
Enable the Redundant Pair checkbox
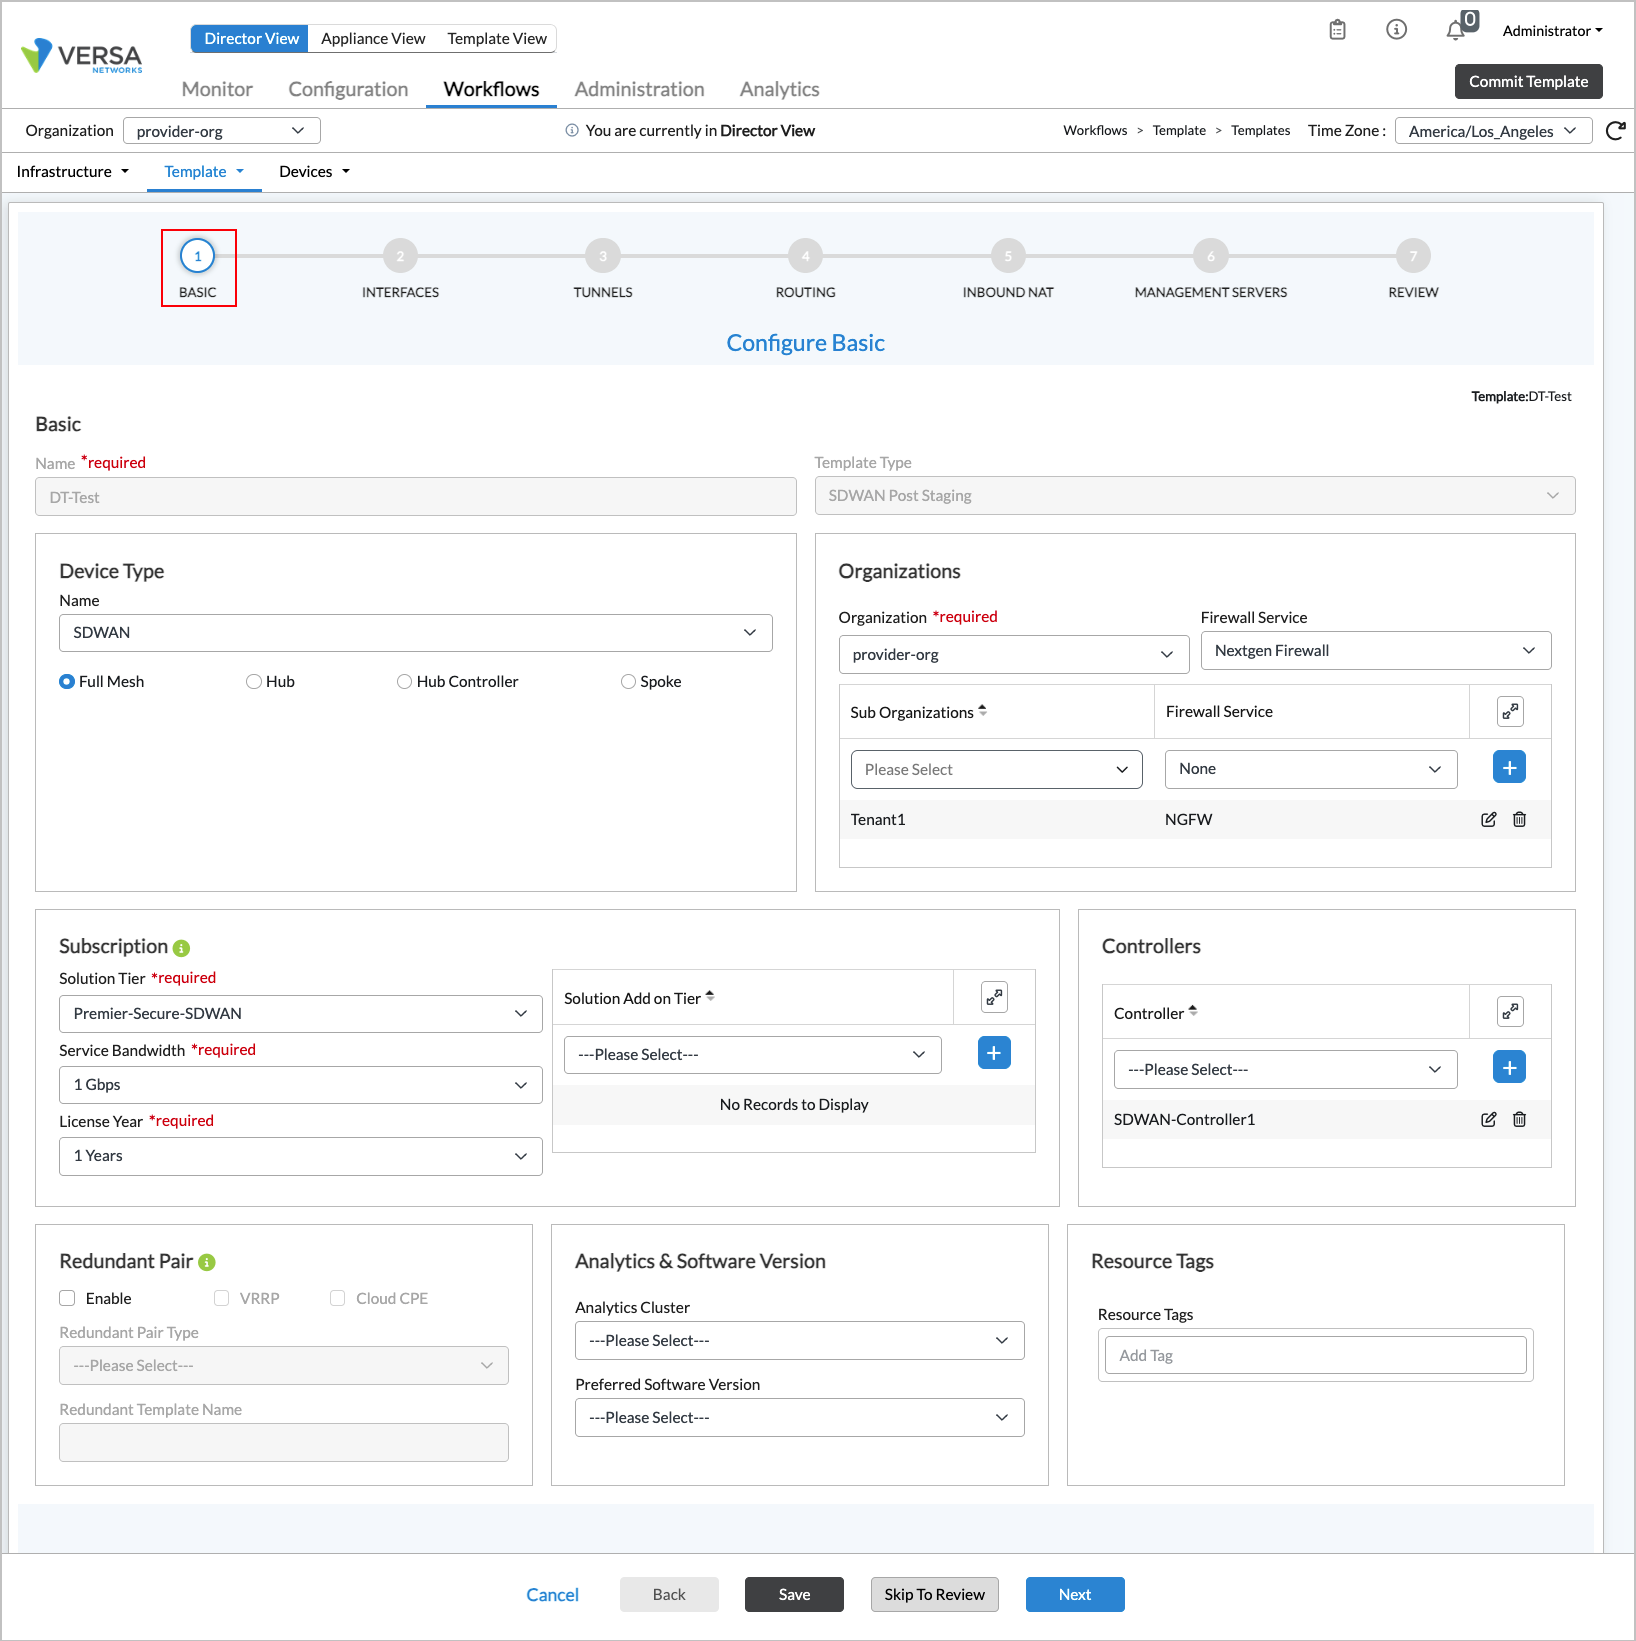tap(68, 1298)
